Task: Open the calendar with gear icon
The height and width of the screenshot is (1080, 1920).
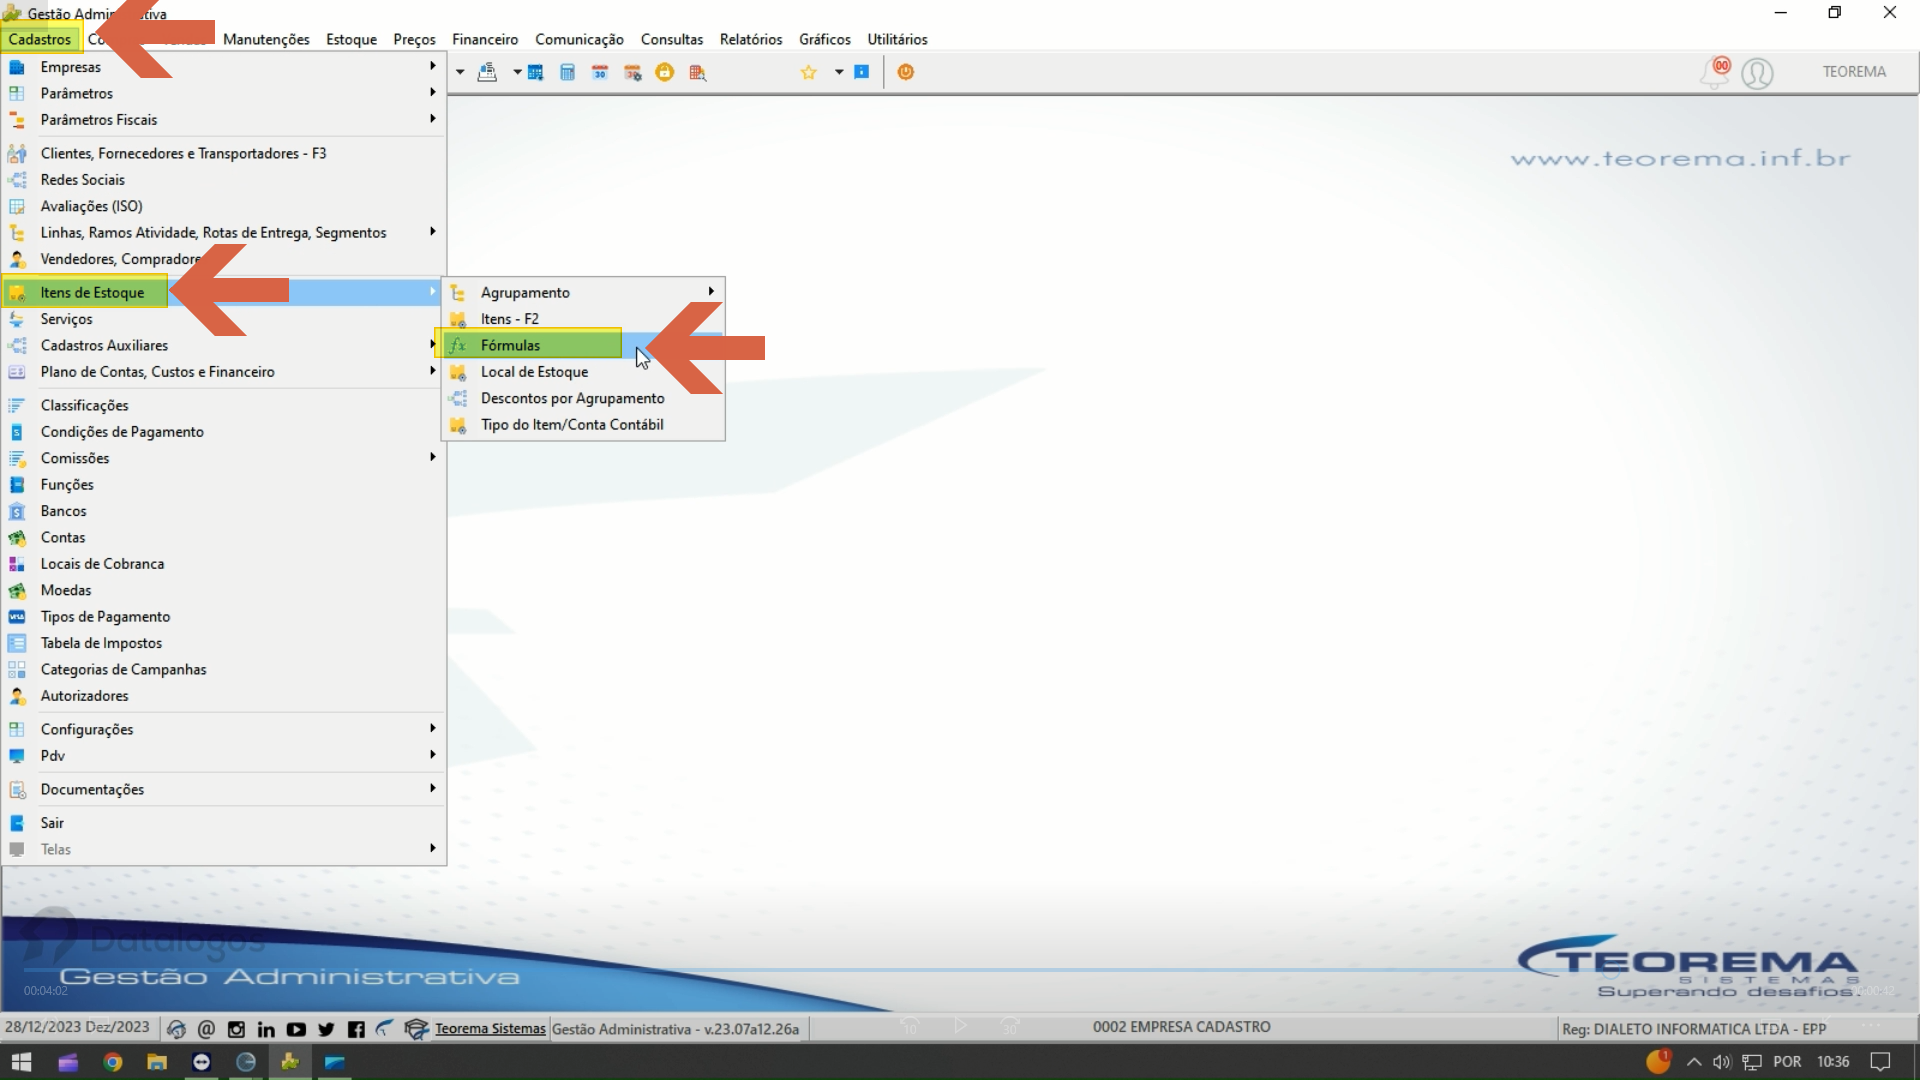Action: pyautogui.click(x=632, y=72)
